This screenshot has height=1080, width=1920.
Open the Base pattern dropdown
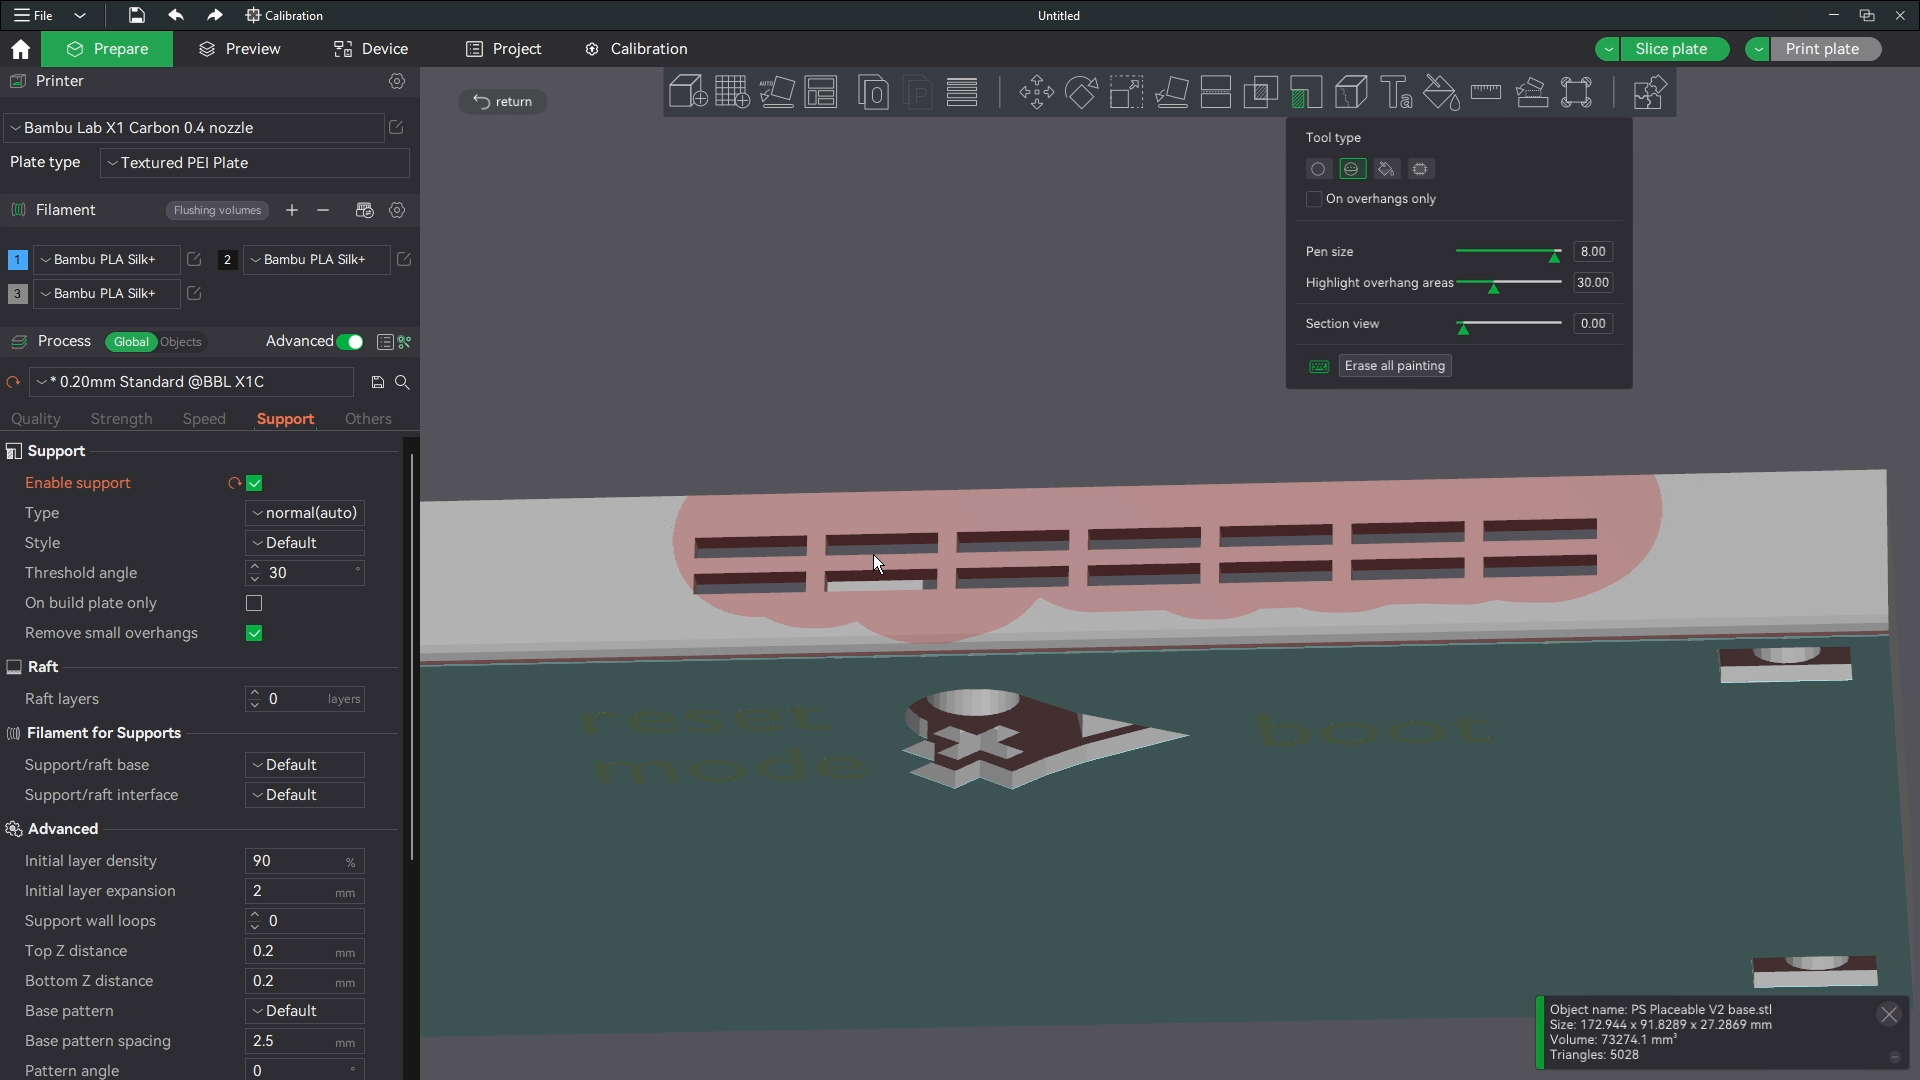click(305, 1011)
